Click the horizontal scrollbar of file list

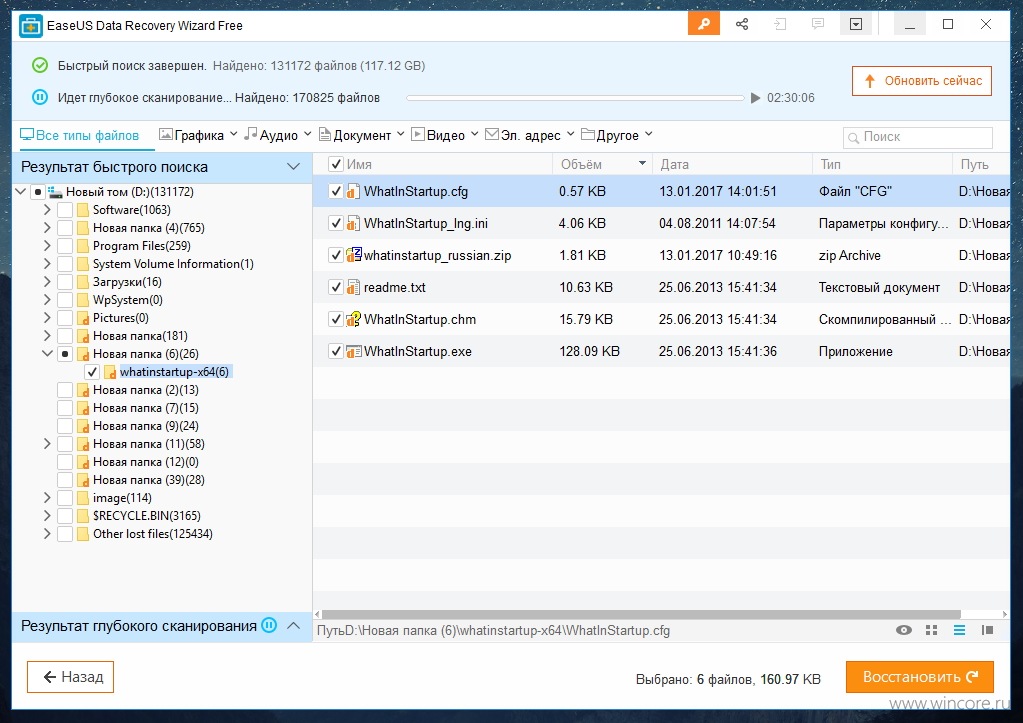coord(641,614)
